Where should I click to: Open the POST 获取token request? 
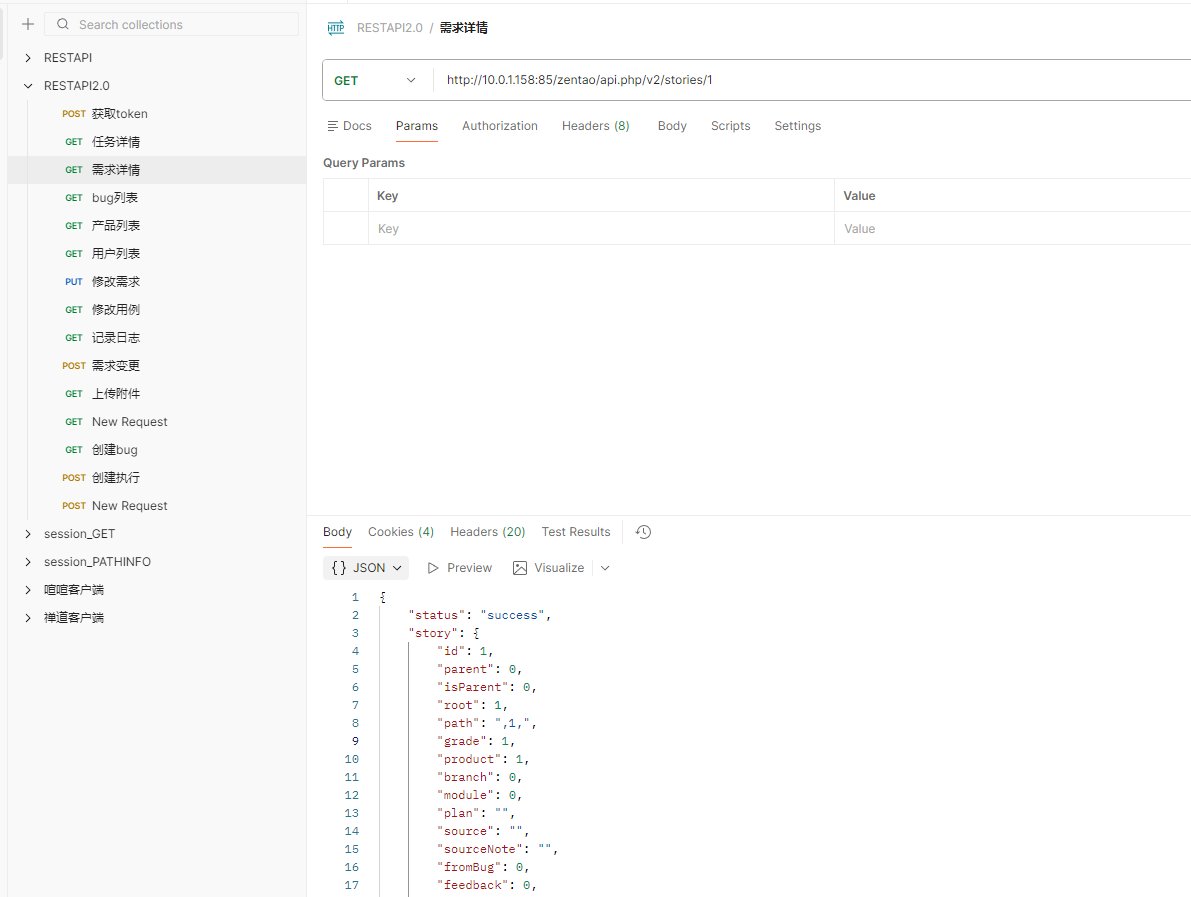point(157,114)
